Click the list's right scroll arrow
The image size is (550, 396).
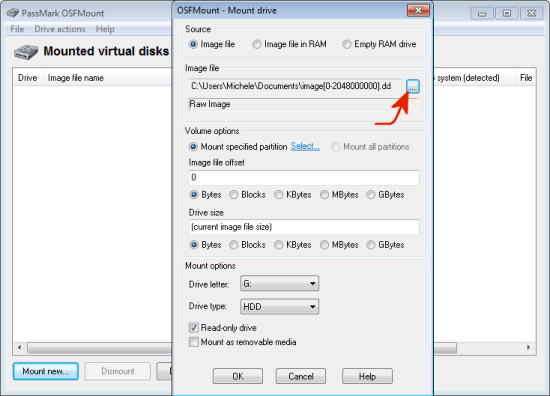pyautogui.click(x=528, y=348)
